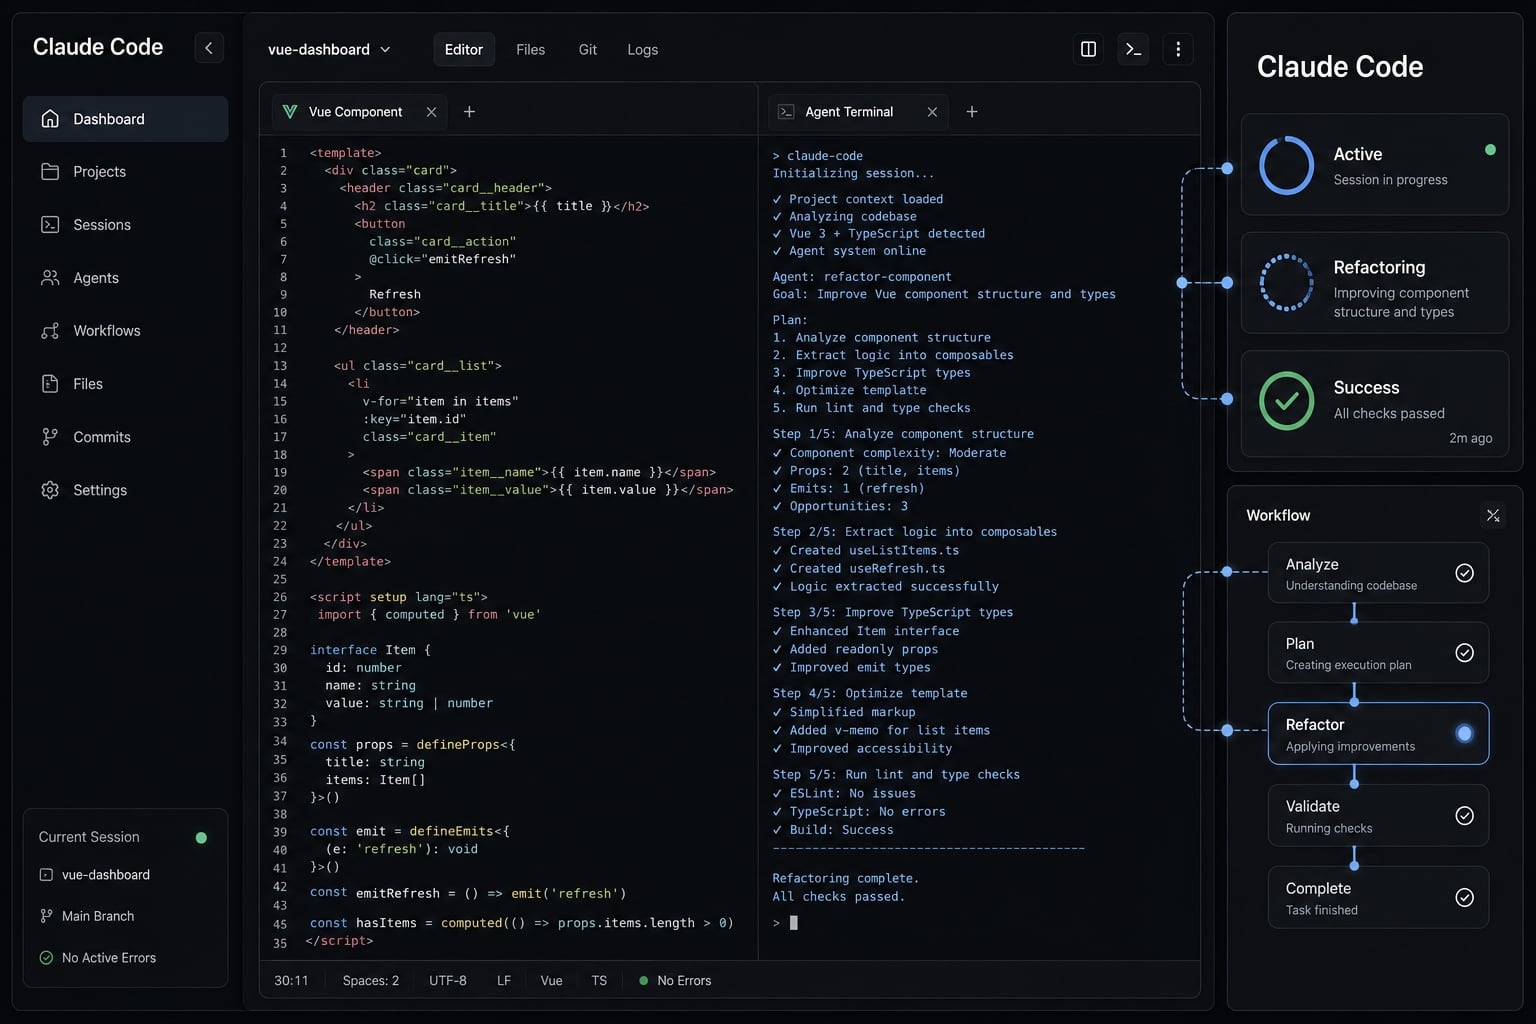
Task: Open the terminal prompt icon in toolbar
Action: tap(1133, 49)
